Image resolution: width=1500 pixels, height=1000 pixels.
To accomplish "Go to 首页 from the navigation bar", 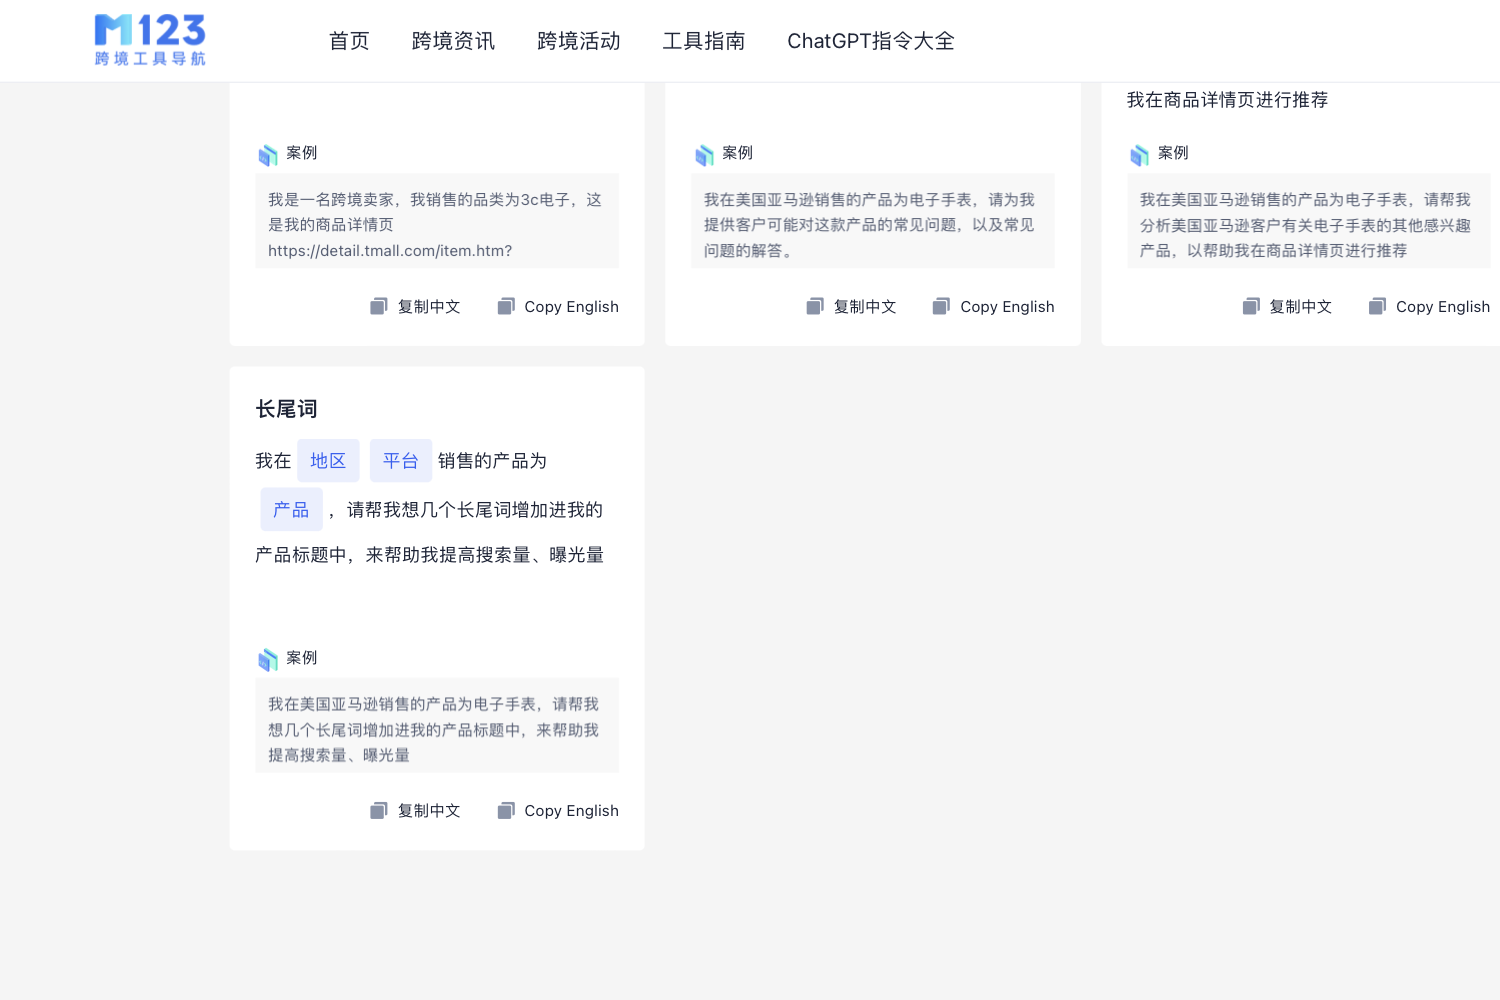I will tap(349, 41).
